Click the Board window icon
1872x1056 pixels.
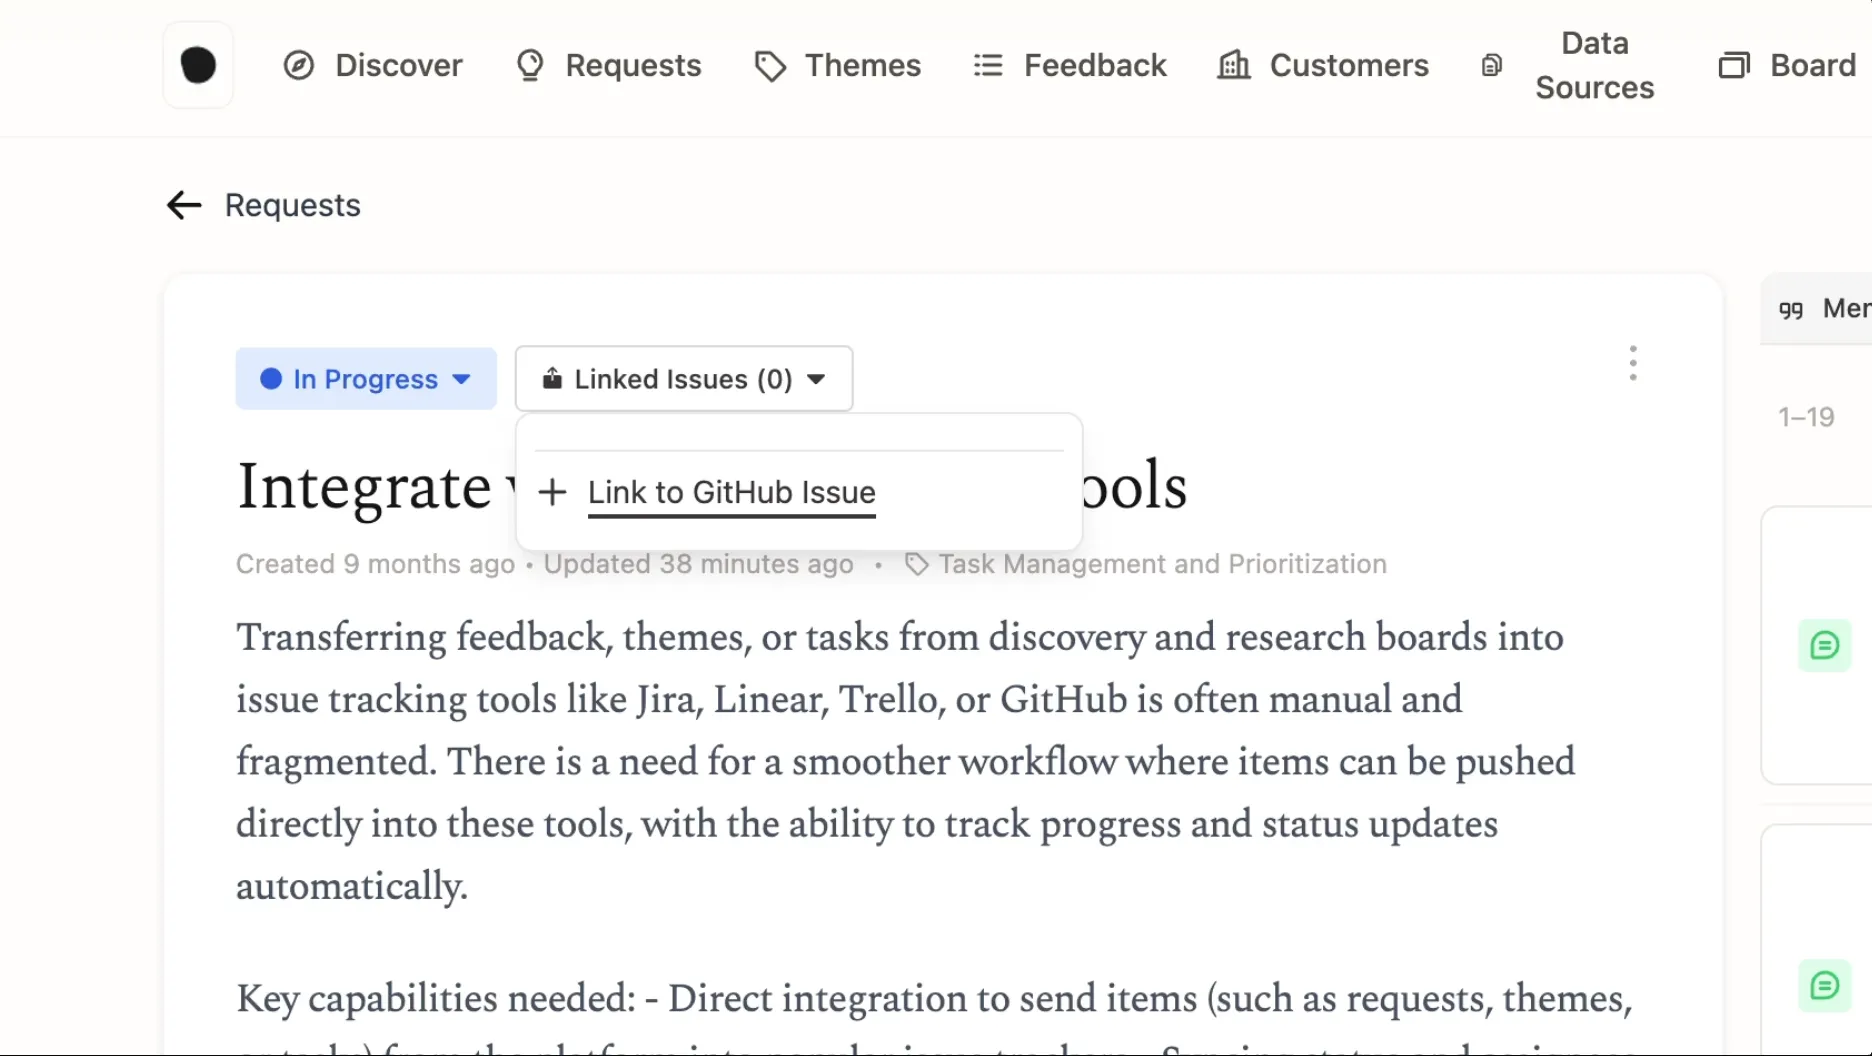(x=1734, y=66)
